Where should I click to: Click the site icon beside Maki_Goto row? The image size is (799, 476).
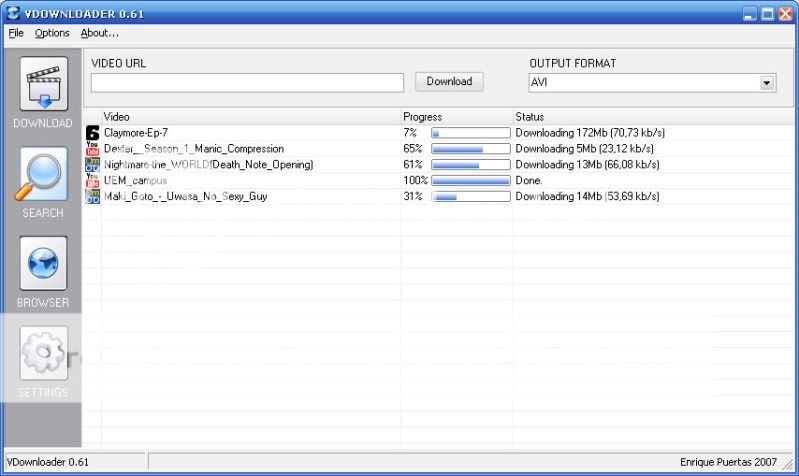(93, 196)
